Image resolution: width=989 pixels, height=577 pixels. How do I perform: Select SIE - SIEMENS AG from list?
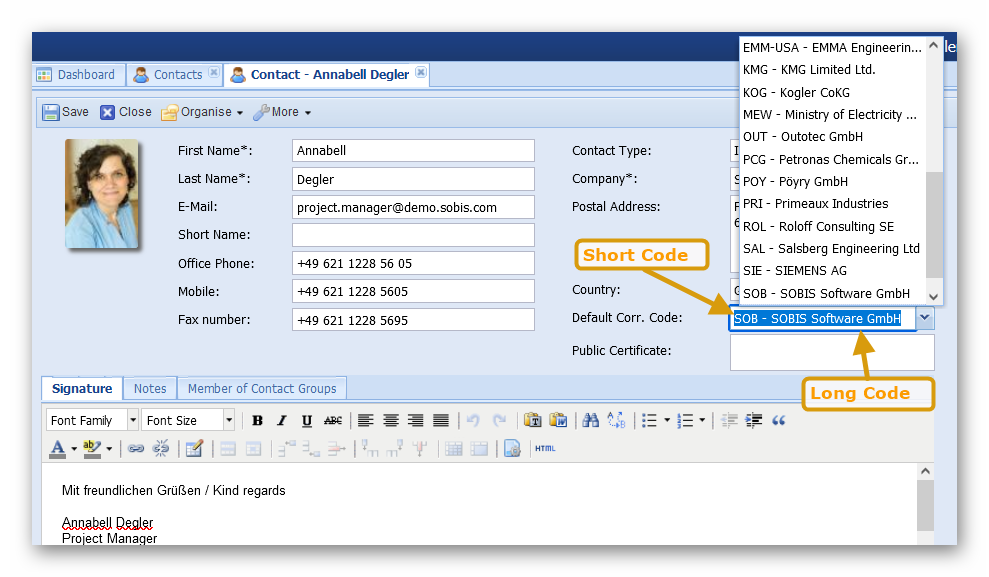(x=795, y=271)
